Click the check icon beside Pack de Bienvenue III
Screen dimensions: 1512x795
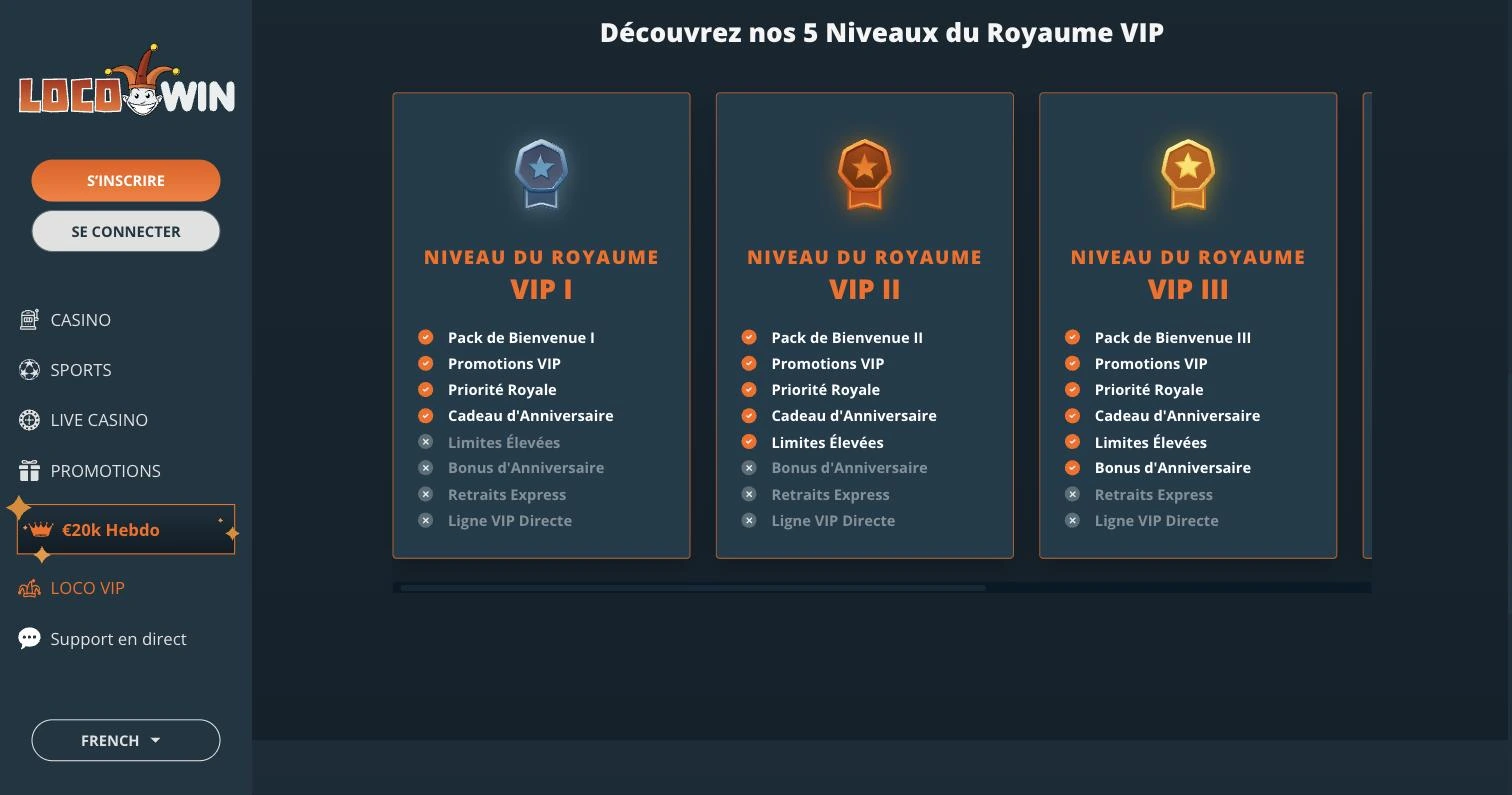(x=1073, y=337)
